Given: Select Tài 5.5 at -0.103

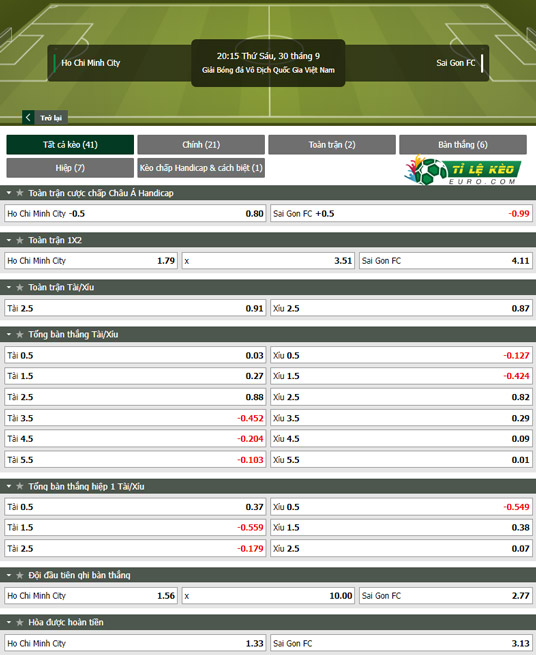Looking at the screenshot, I should pos(135,460).
